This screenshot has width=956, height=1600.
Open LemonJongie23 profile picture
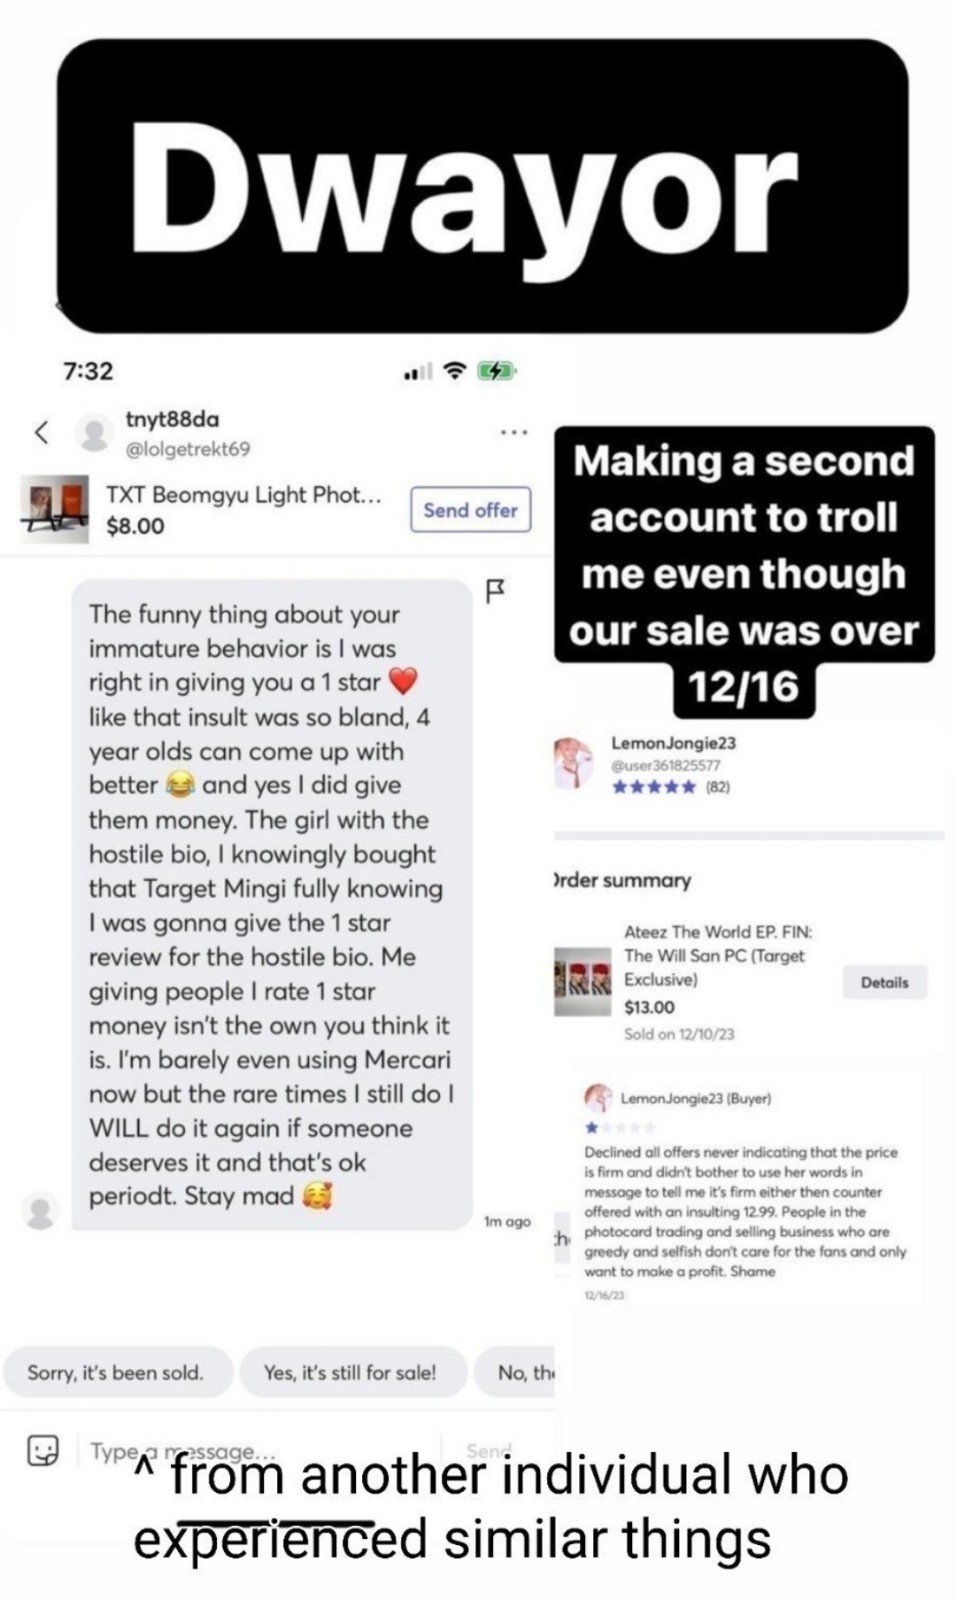(574, 763)
